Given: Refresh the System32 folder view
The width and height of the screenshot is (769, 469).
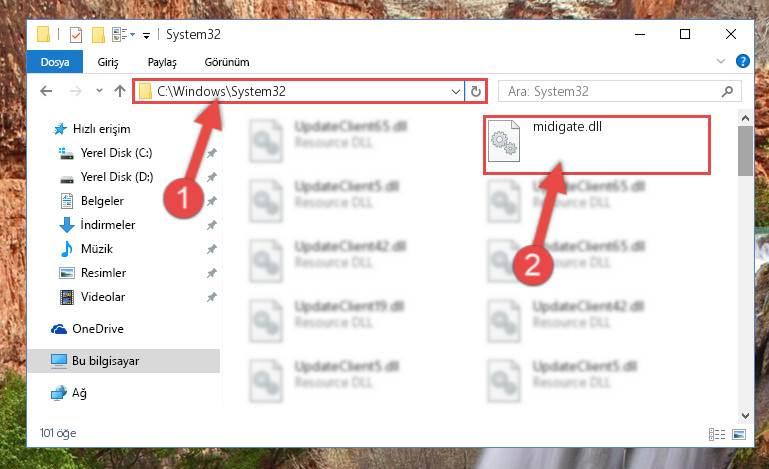Looking at the screenshot, I should [476, 91].
